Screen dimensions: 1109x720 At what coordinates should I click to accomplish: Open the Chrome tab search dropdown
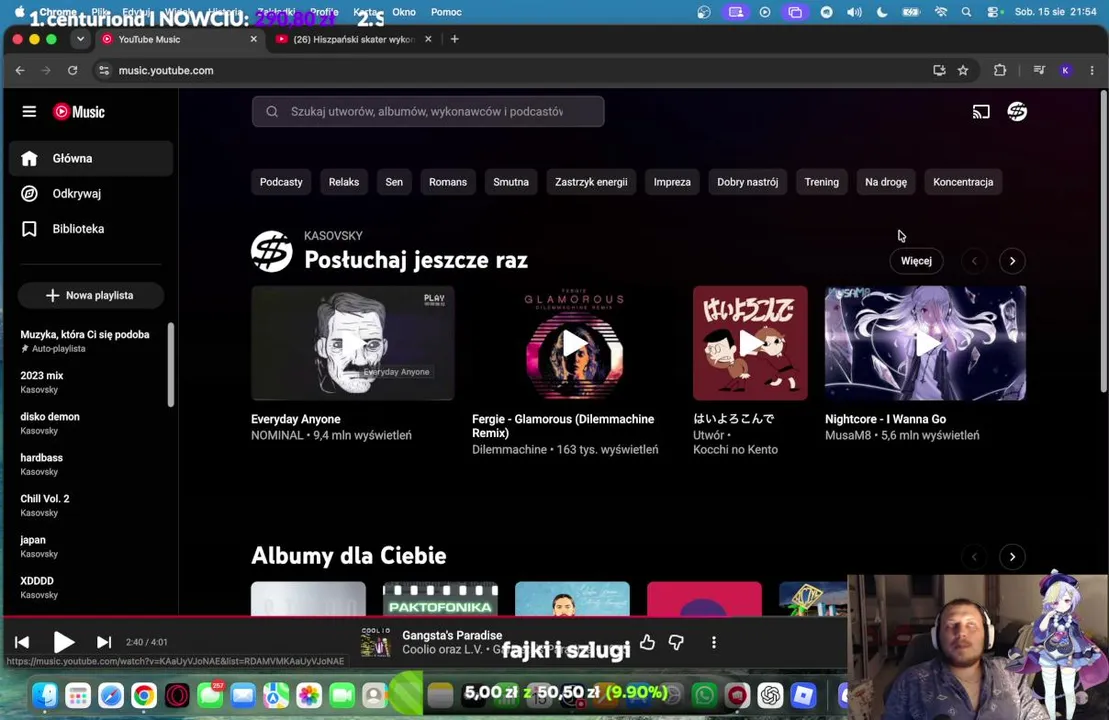pos(80,39)
